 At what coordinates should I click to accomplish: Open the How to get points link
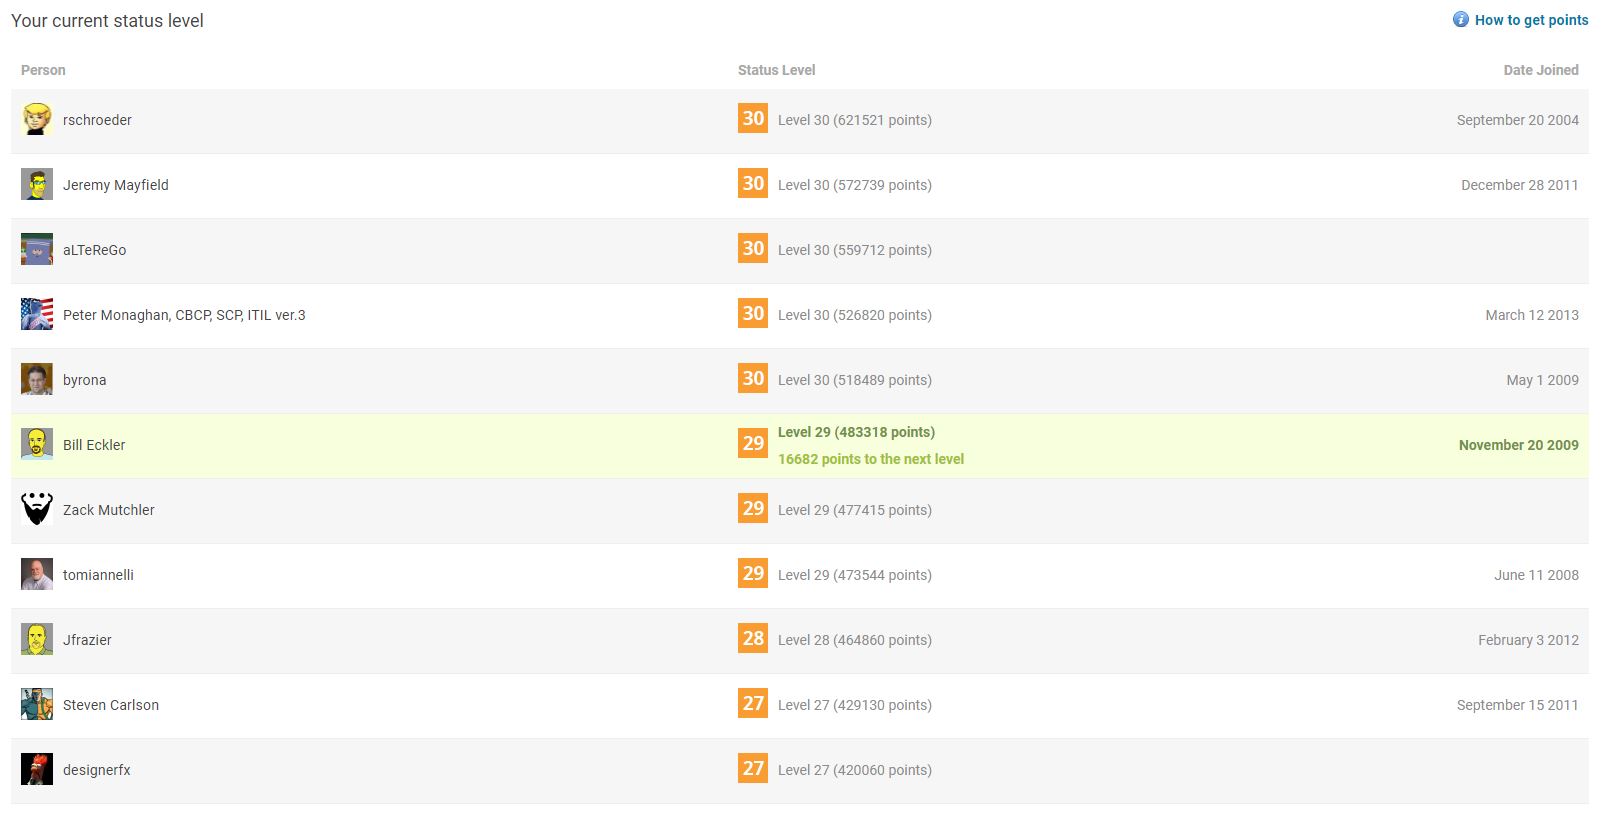point(1531,20)
